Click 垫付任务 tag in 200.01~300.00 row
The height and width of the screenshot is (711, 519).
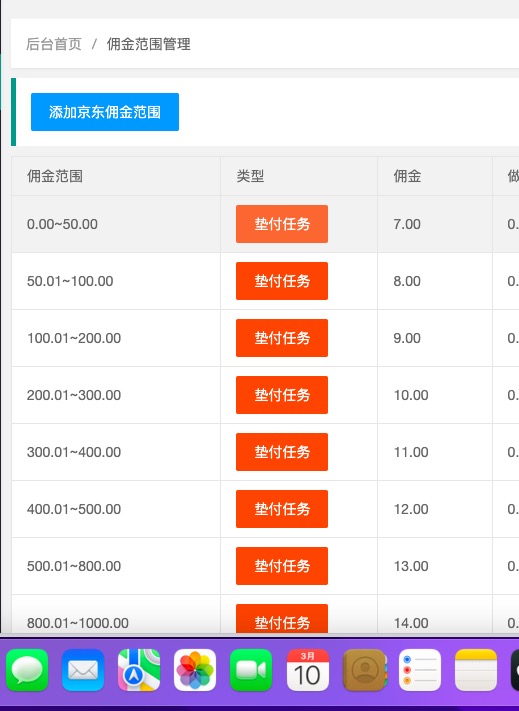(x=282, y=395)
